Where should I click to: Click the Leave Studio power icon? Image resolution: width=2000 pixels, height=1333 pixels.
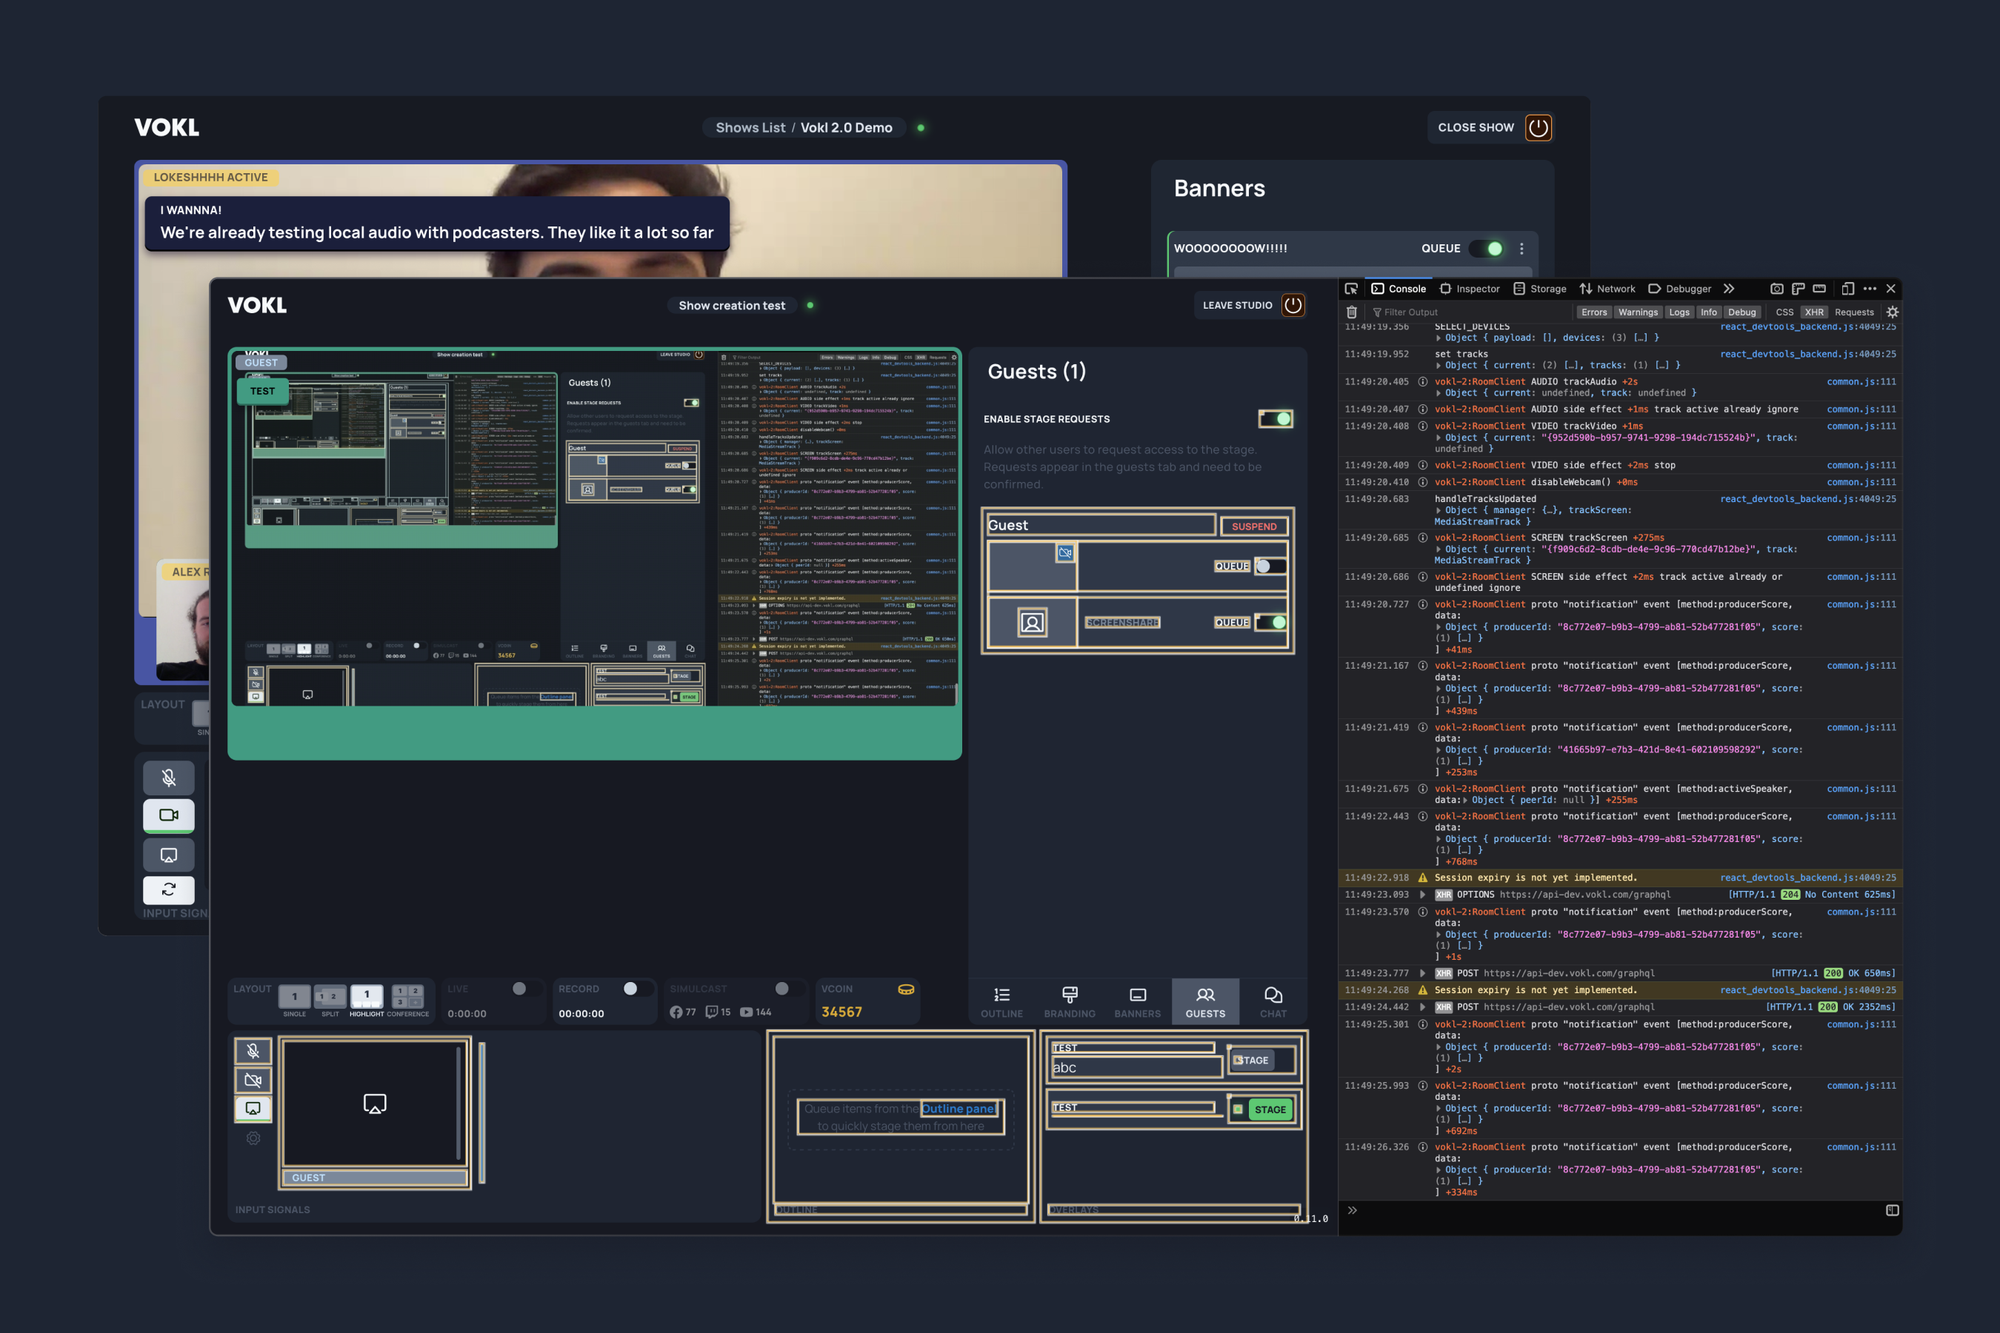(1293, 305)
